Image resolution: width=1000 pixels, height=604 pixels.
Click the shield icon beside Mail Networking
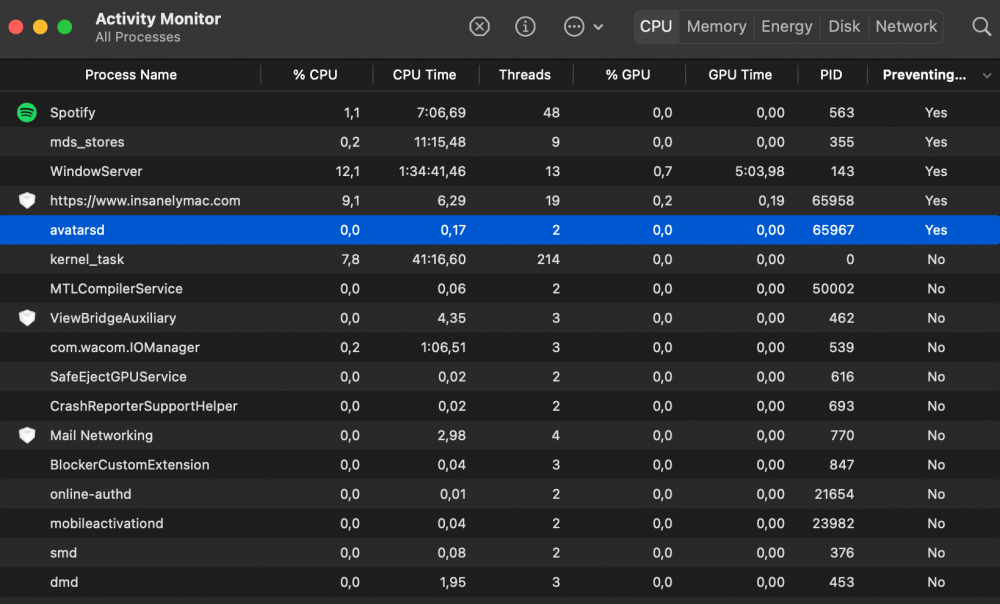pyautogui.click(x=27, y=435)
